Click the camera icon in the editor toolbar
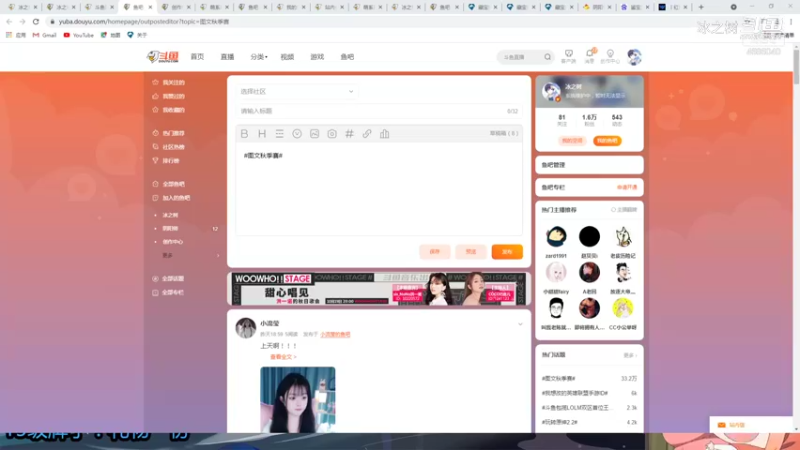The width and height of the screenshot is (800, 450). 332,134
